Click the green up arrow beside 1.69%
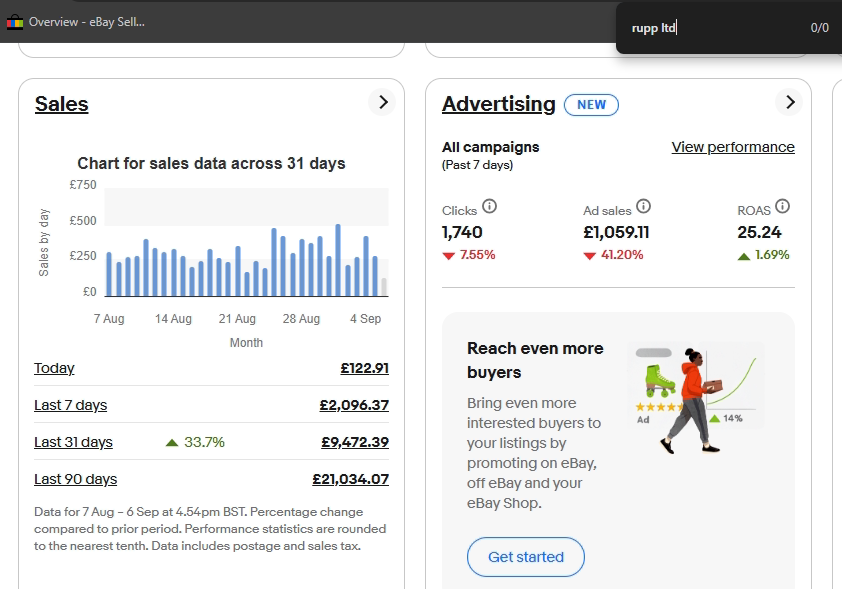Image resolution: width=842 pixels, height=589 pixels. [744, 256]
